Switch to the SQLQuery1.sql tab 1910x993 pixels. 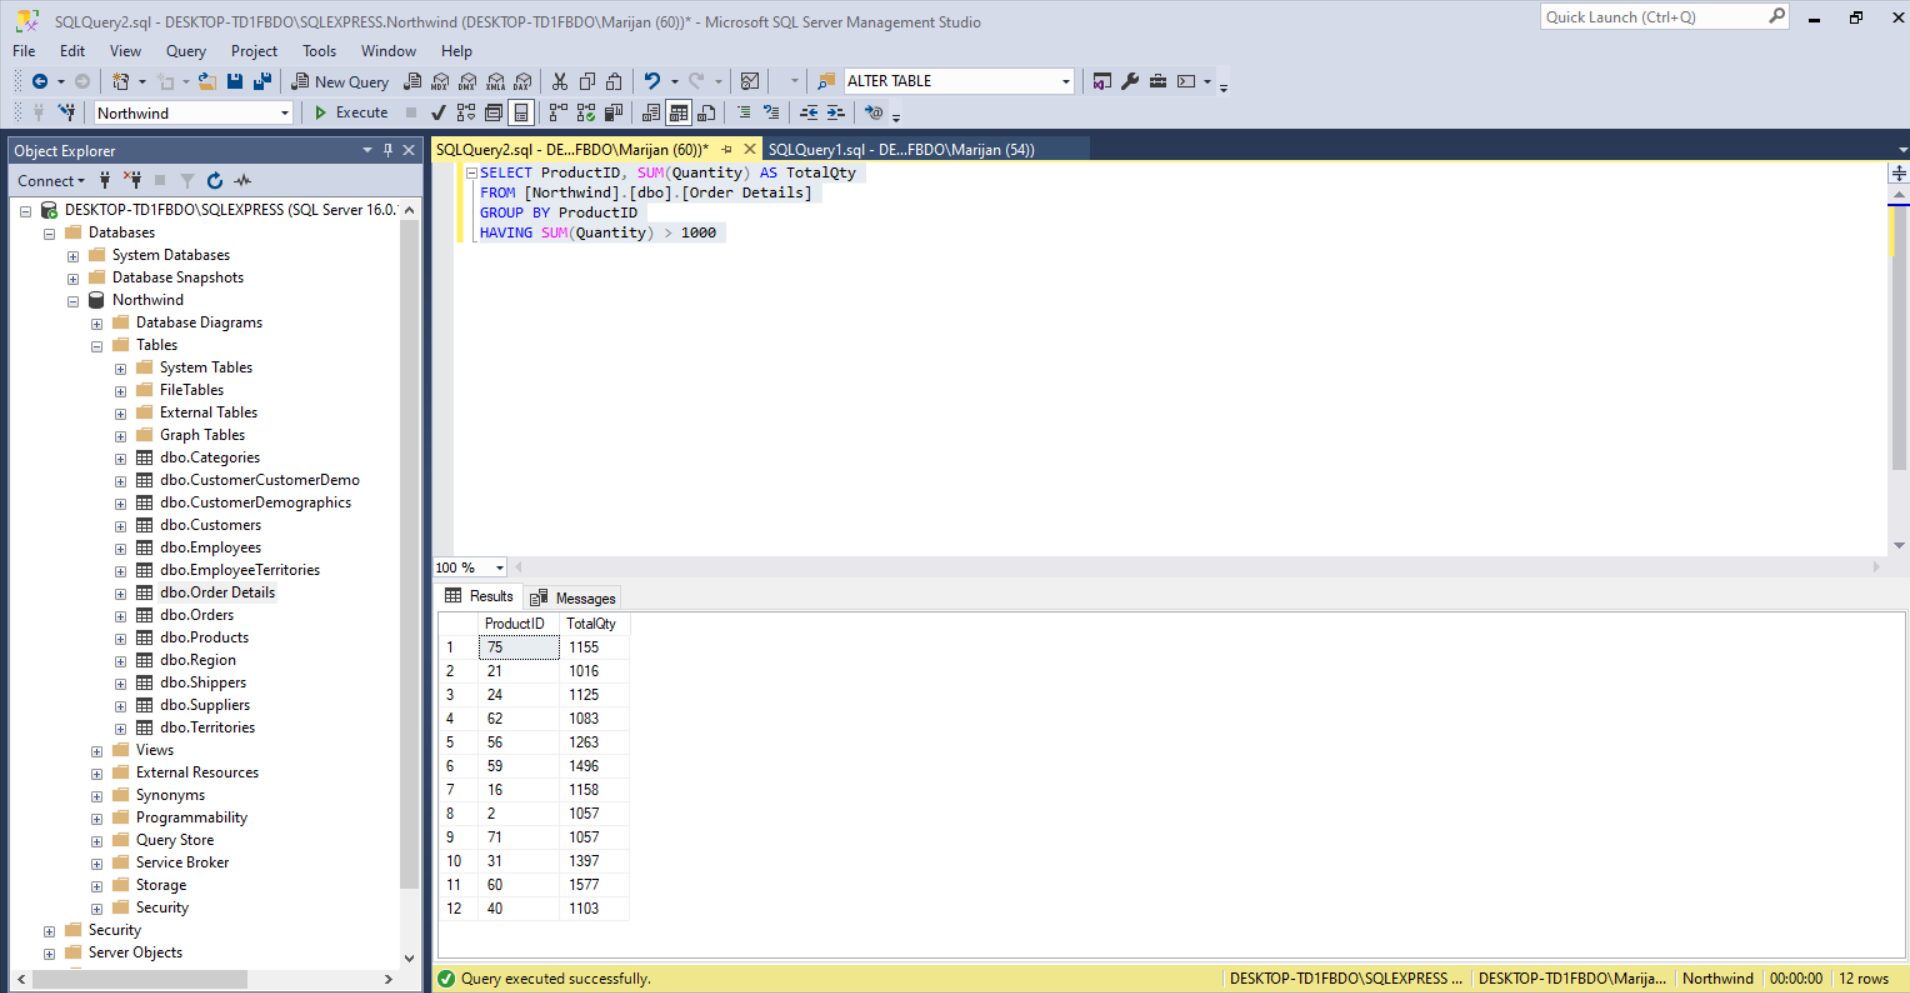(x=901, y=150)
